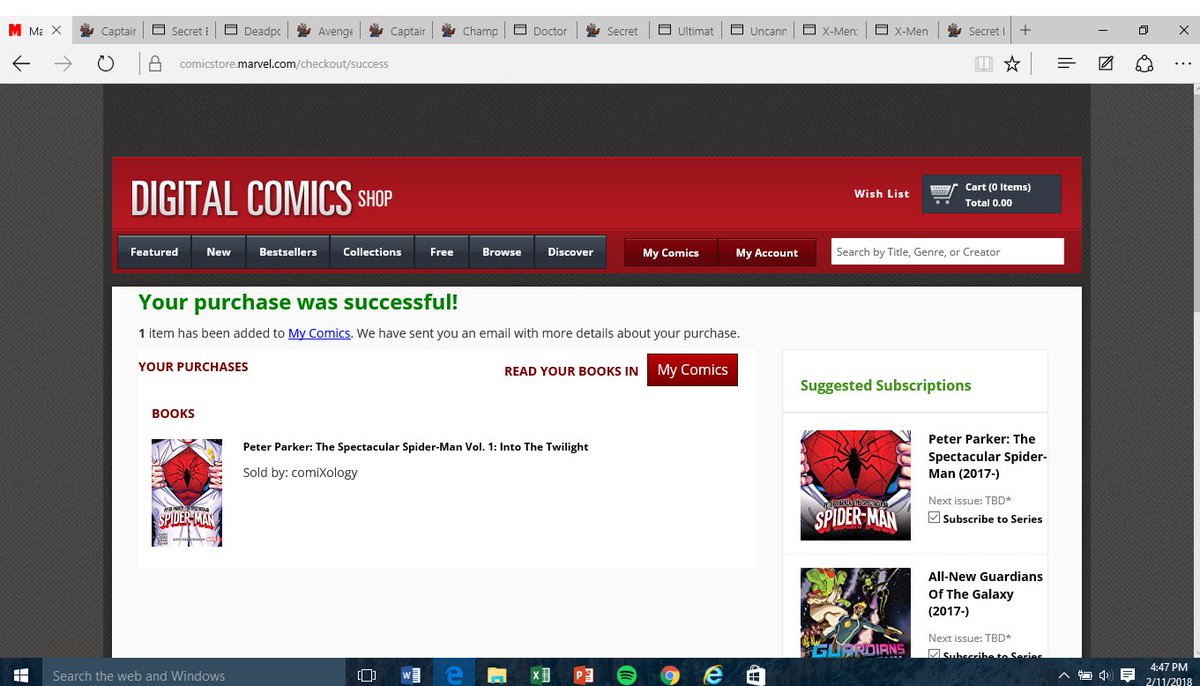Open the Free comics menu item

tap(442, 252)
